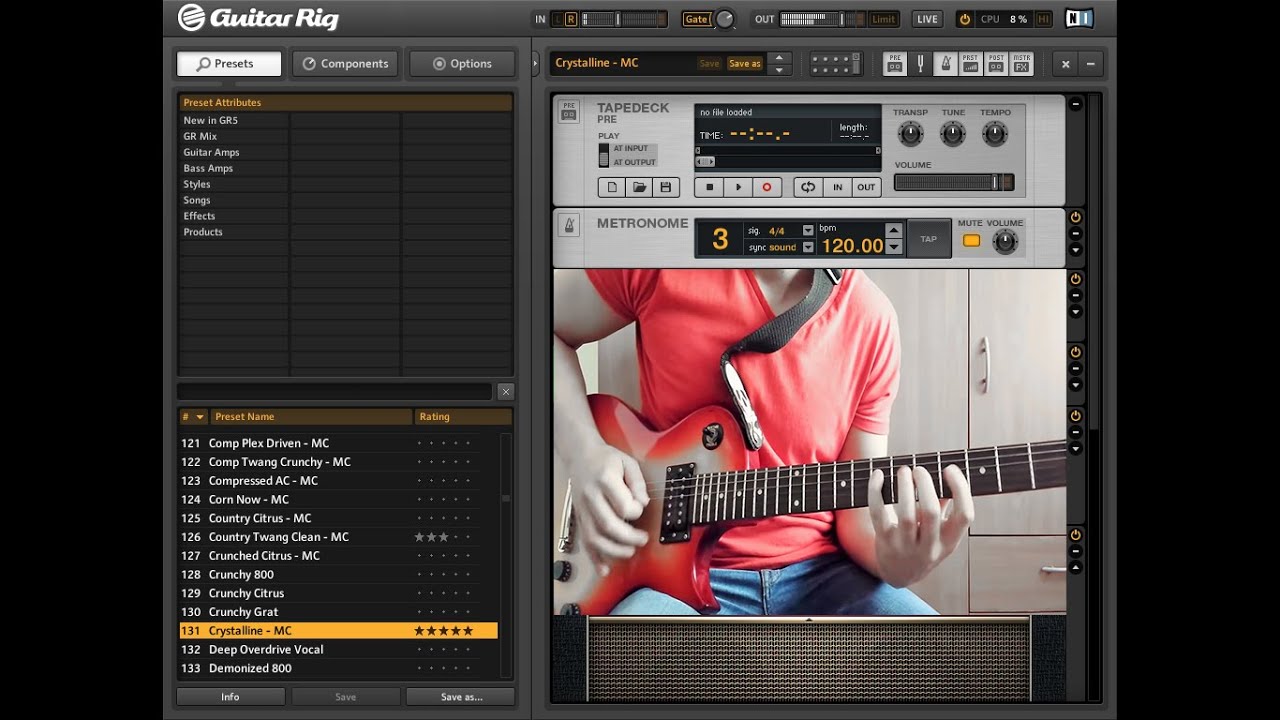This screenshot has width=1280, height=720.
Task: Click the NI logo
Action: click(1079, 19)
